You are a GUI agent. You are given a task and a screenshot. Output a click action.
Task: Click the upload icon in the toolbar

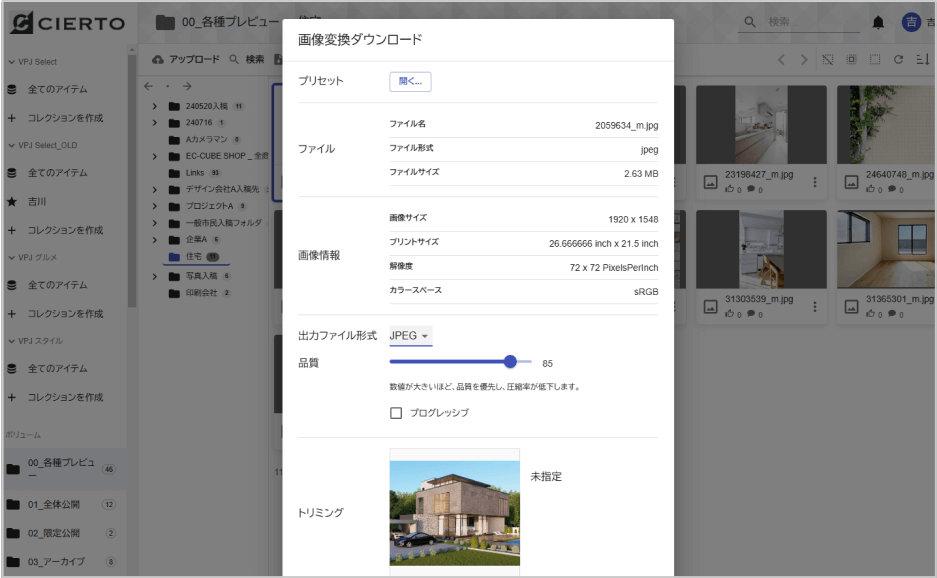click(157, 60)
